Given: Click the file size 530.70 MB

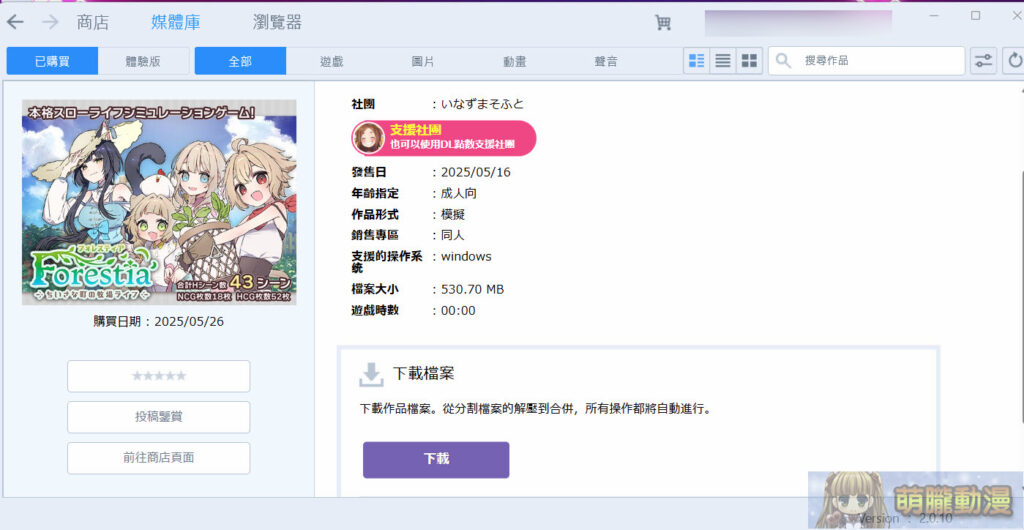Looking at the screenshot, I should [x=472, y=289].
